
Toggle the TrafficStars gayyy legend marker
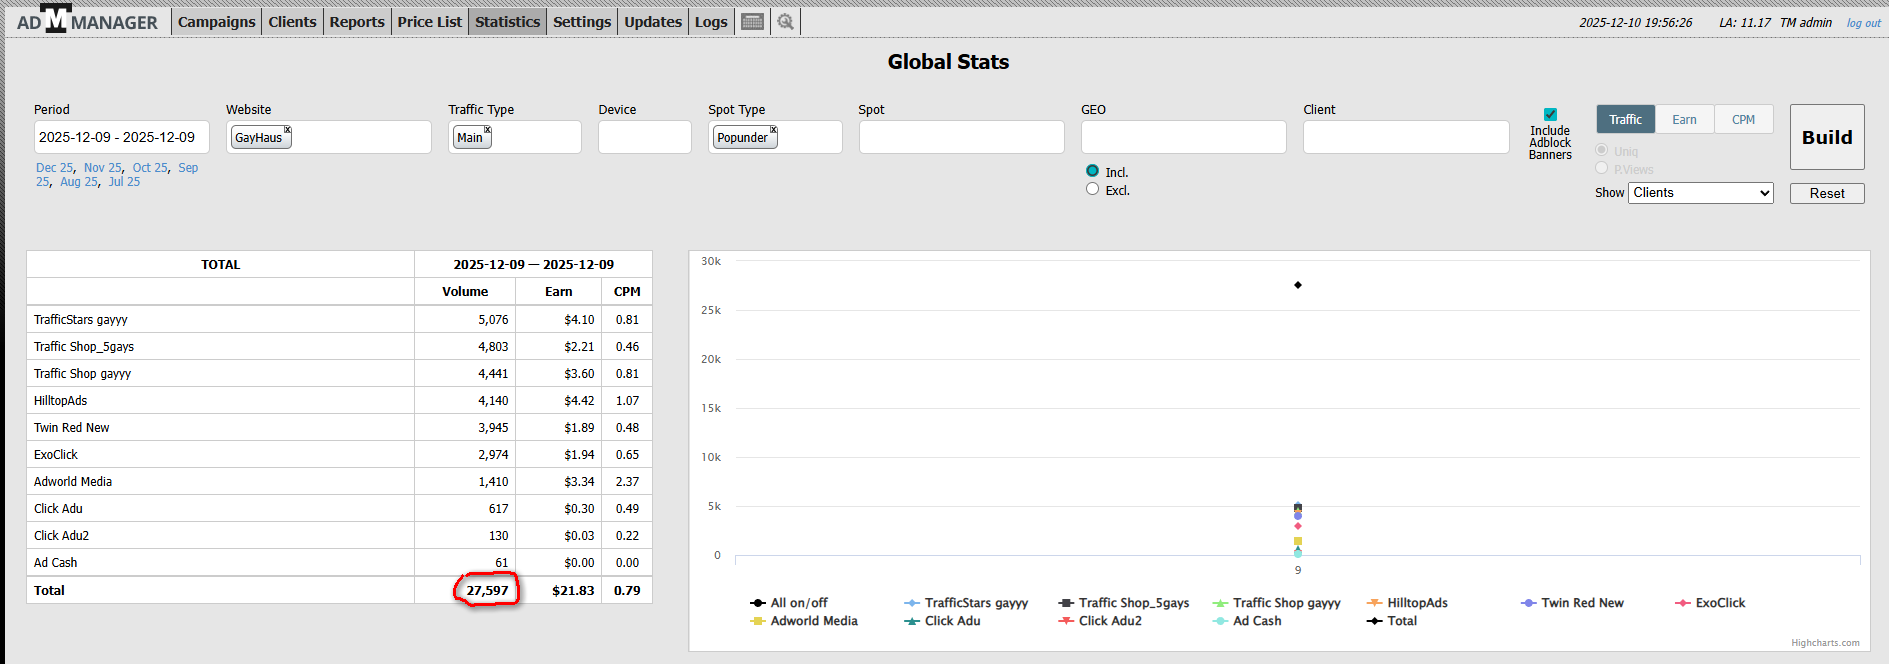912,603
